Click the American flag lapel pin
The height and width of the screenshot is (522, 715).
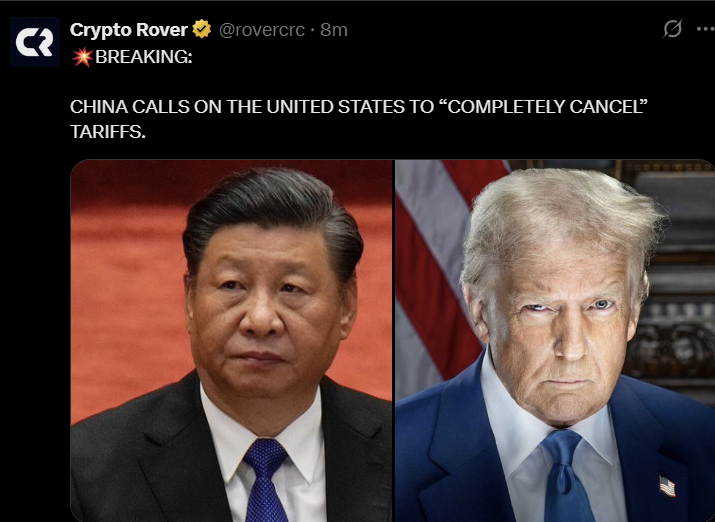pyautogui.click(x=667, y=486)
